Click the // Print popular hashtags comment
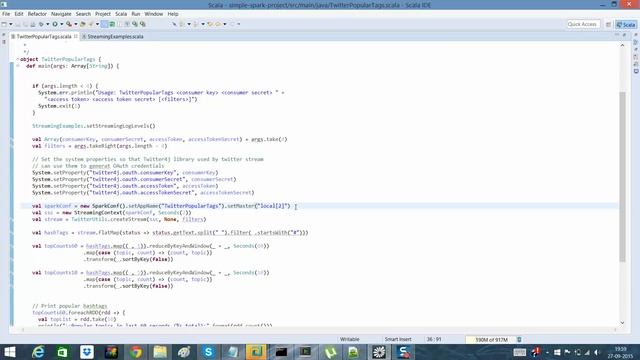The width and height of the screenshot is (640, 360). 69,306
